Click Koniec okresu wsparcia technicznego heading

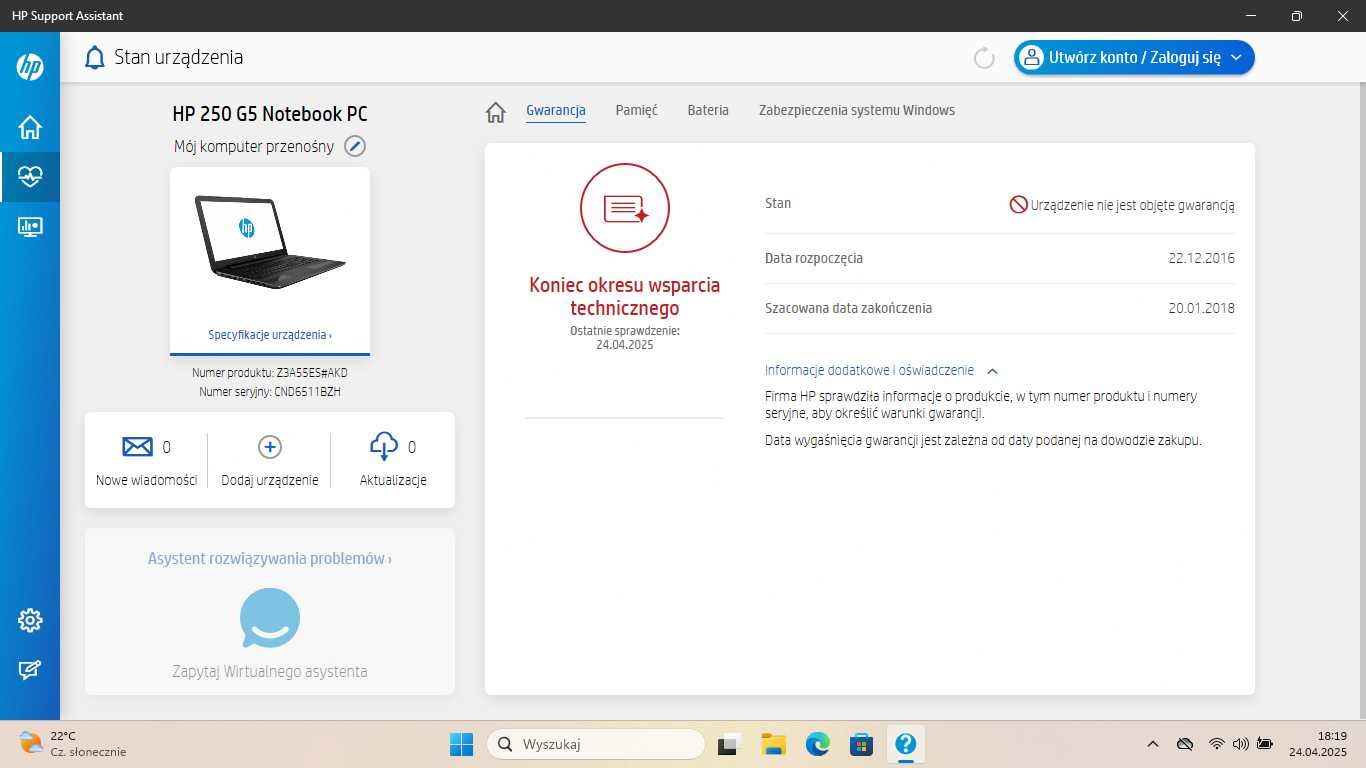(625, 297)
